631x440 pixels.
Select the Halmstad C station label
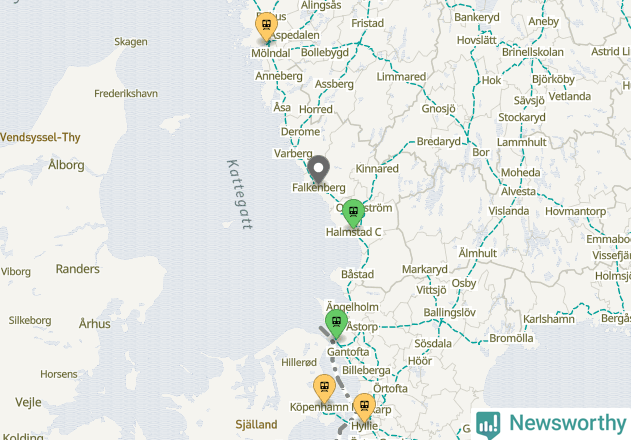point(353,232)
